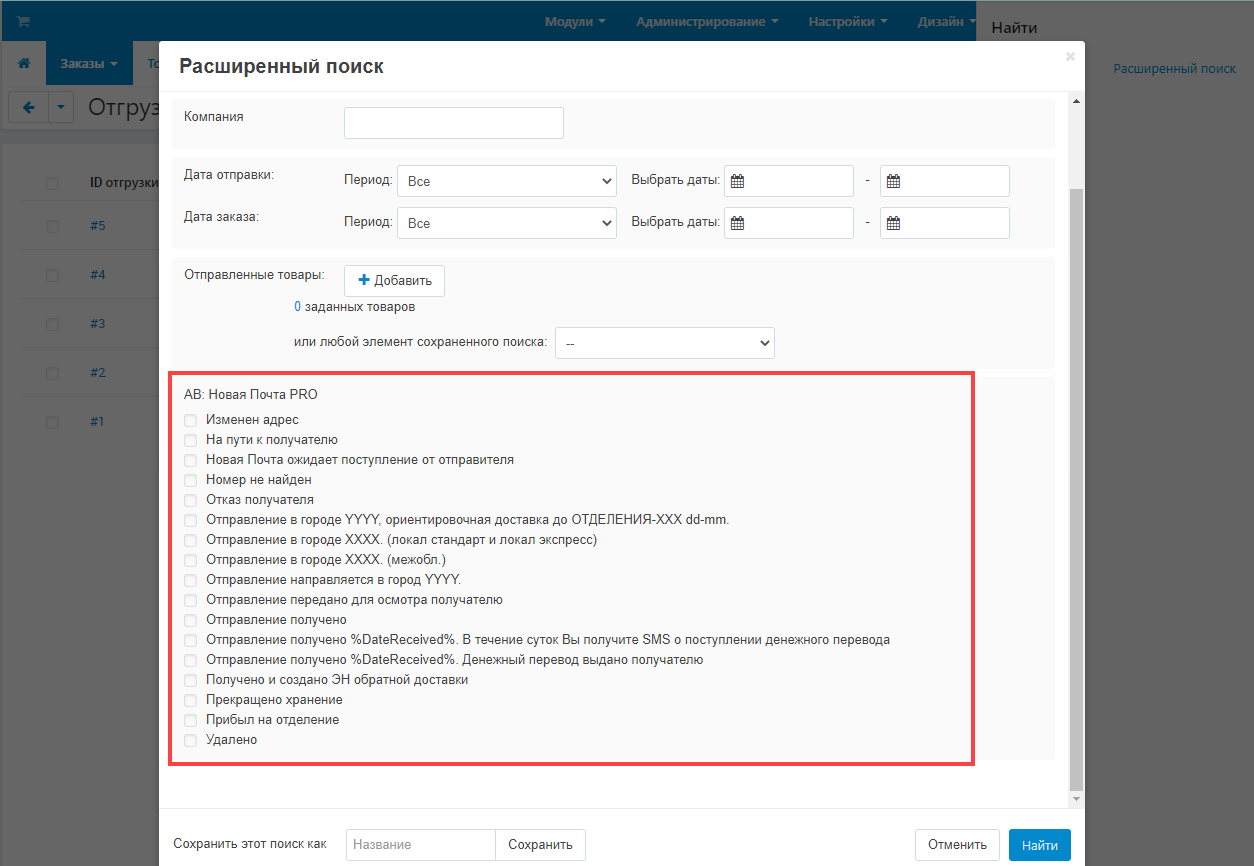The image size is (1254, 866).
Task: Open calendar for order date start
Action: [738, 223]
